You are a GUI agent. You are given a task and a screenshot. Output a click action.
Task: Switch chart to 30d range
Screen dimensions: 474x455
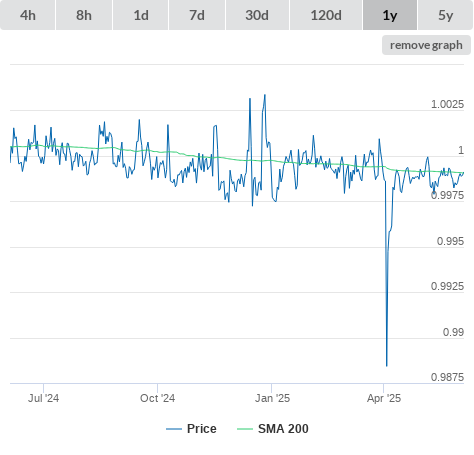pyautogui.click(x=257, y=15)
